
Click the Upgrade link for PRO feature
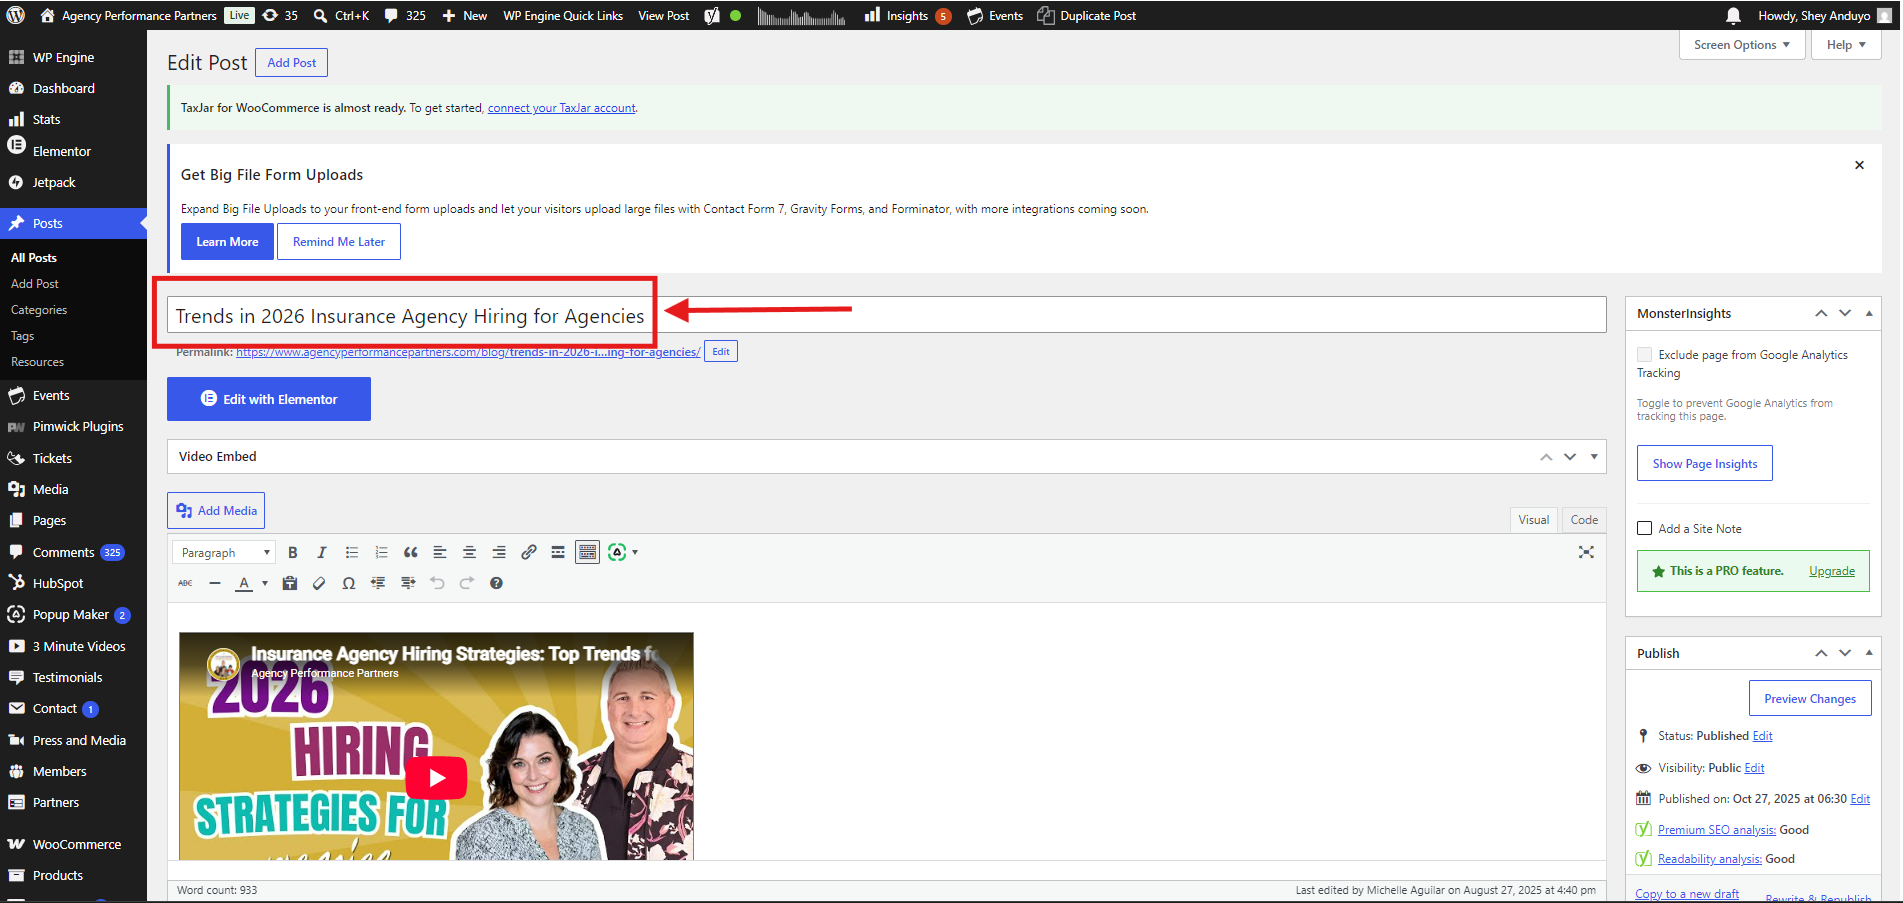(x=1832, y=571)
